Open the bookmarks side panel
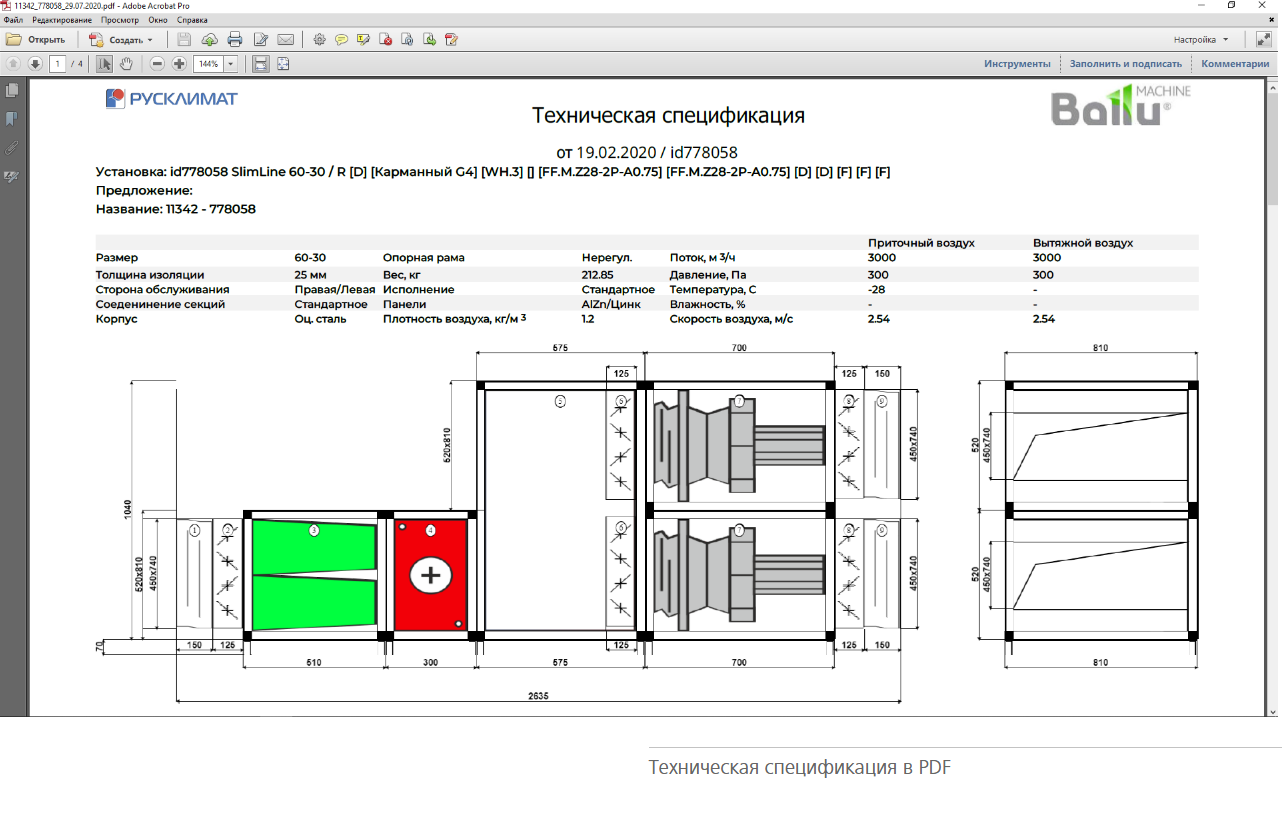The width and height of the screenshot is (1282, 814). 12,119
